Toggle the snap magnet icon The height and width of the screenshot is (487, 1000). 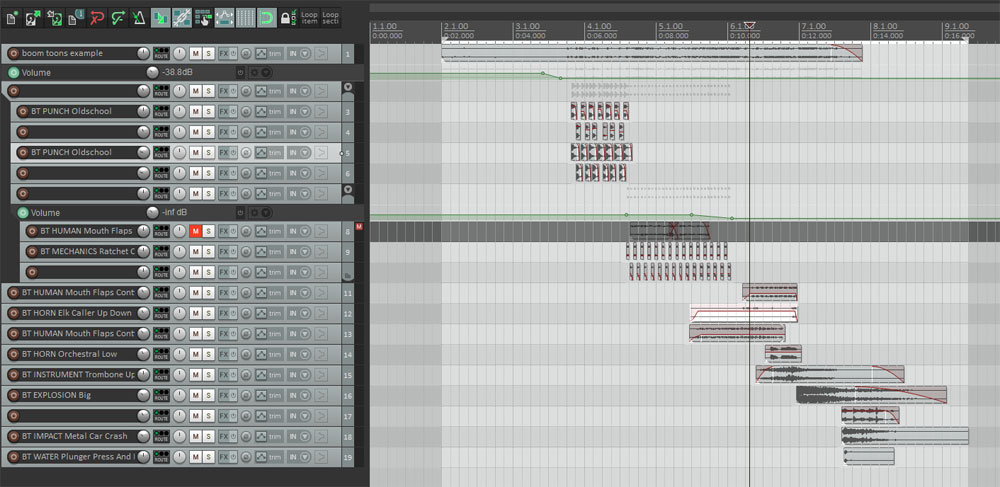tap(267, 18)
